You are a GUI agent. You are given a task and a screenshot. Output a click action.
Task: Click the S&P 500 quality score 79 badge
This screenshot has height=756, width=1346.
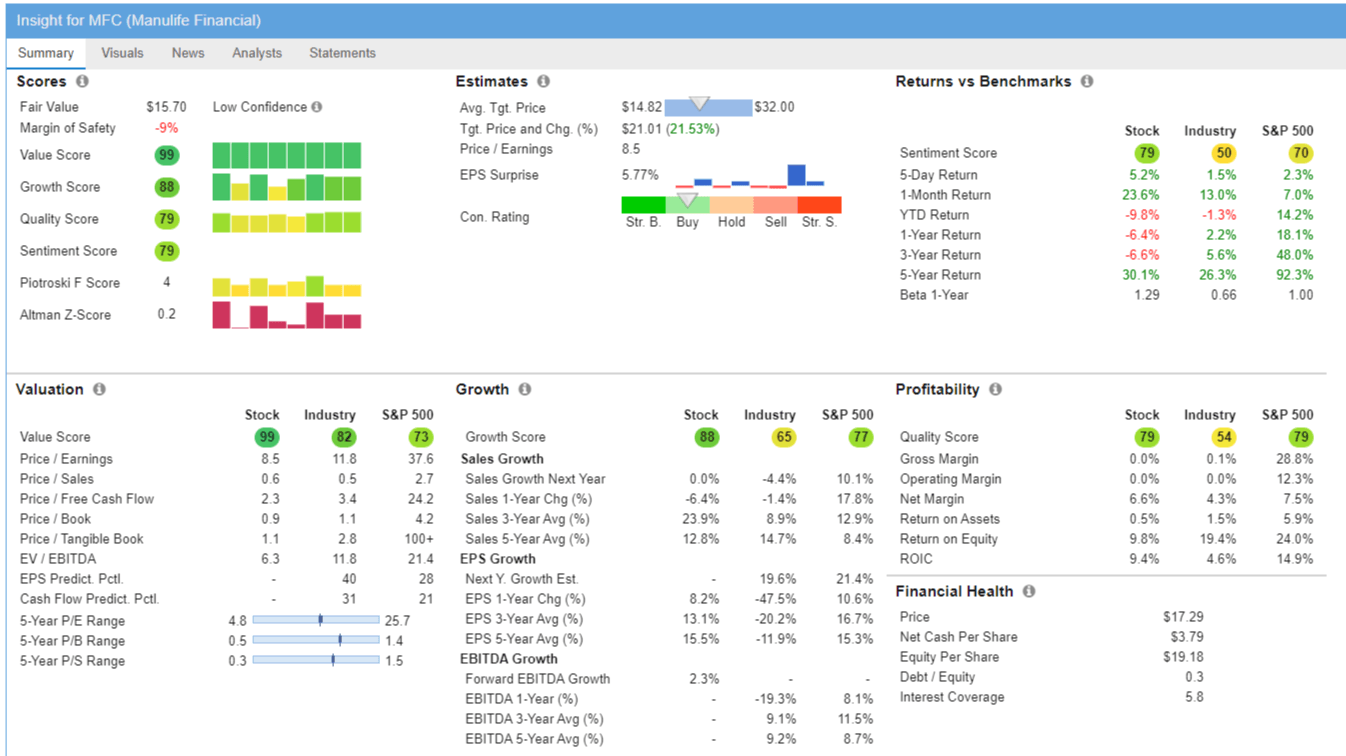pos(1301,437)
